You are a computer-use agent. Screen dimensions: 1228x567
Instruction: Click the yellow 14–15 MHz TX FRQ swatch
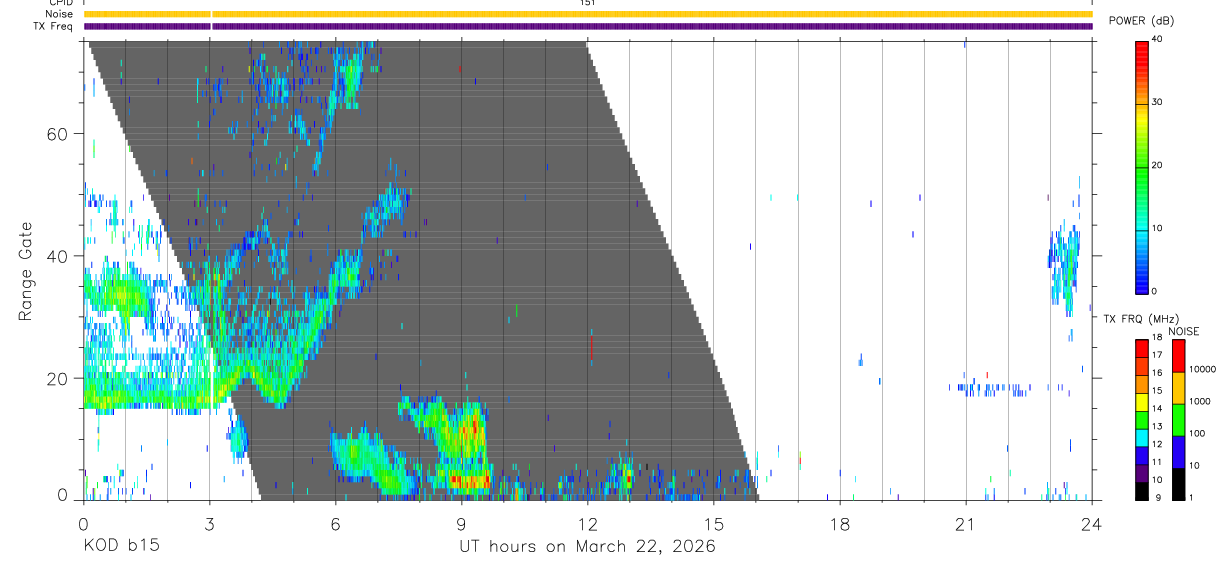[1141, 402]
